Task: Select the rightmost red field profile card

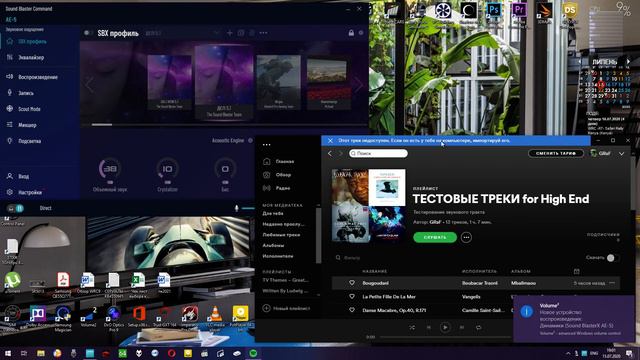Action: tap(329, 84)
